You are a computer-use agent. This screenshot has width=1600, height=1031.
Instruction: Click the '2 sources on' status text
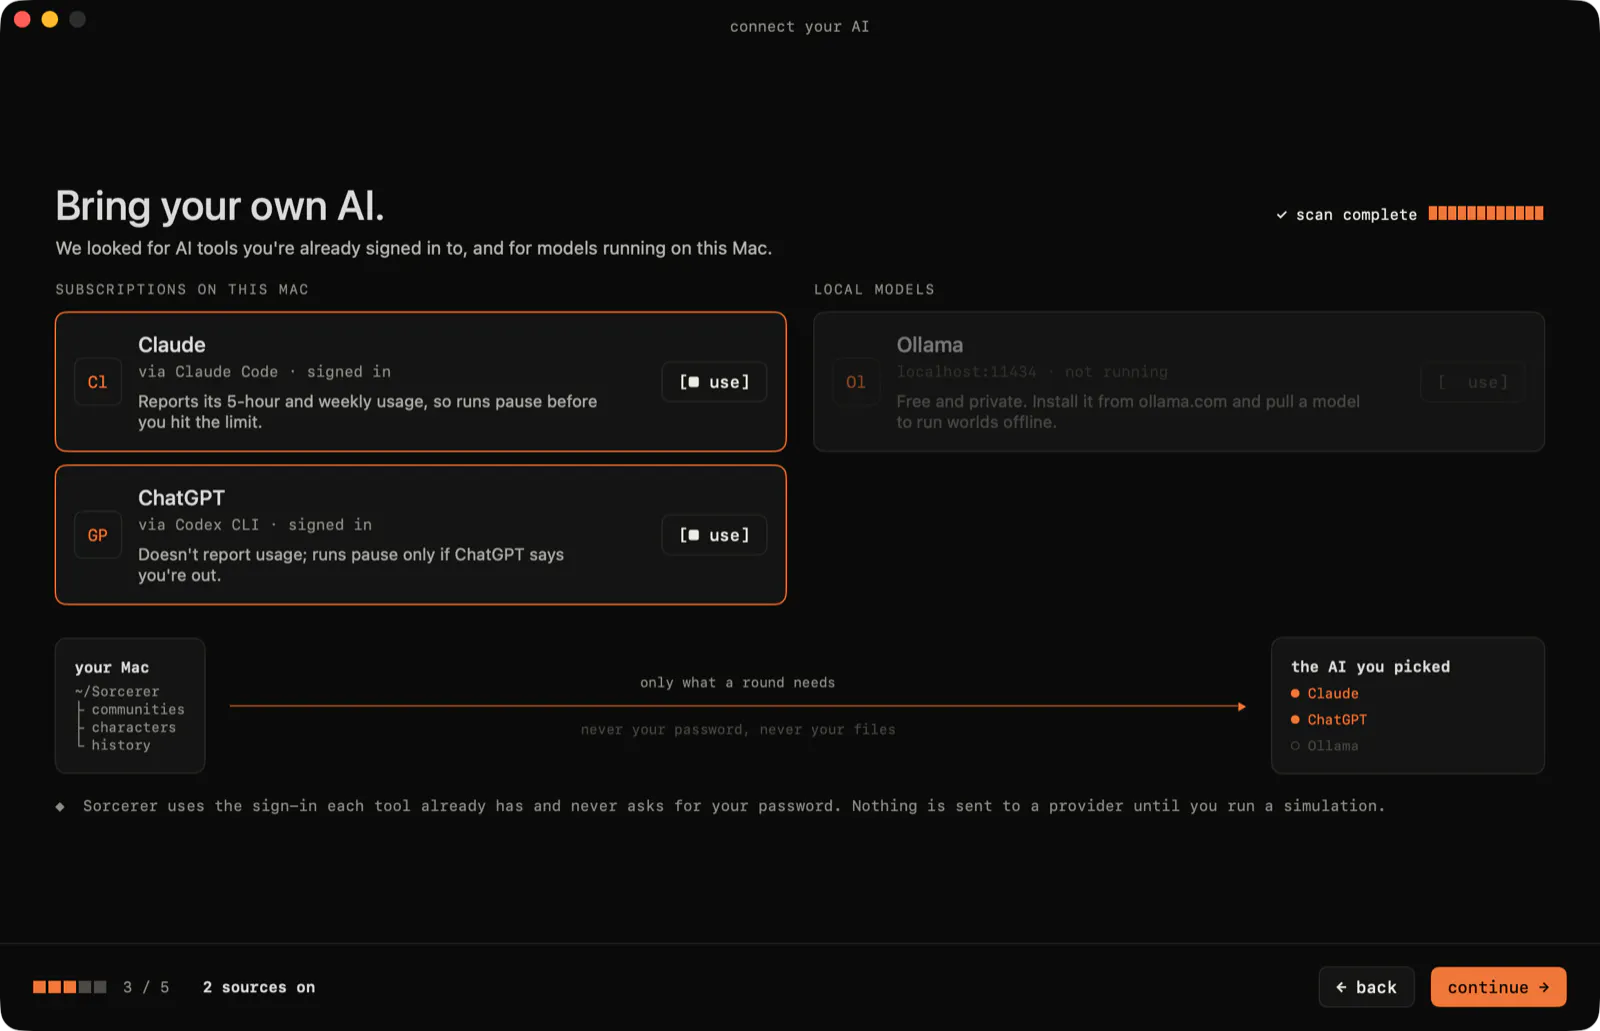click(x=259, y=987)
